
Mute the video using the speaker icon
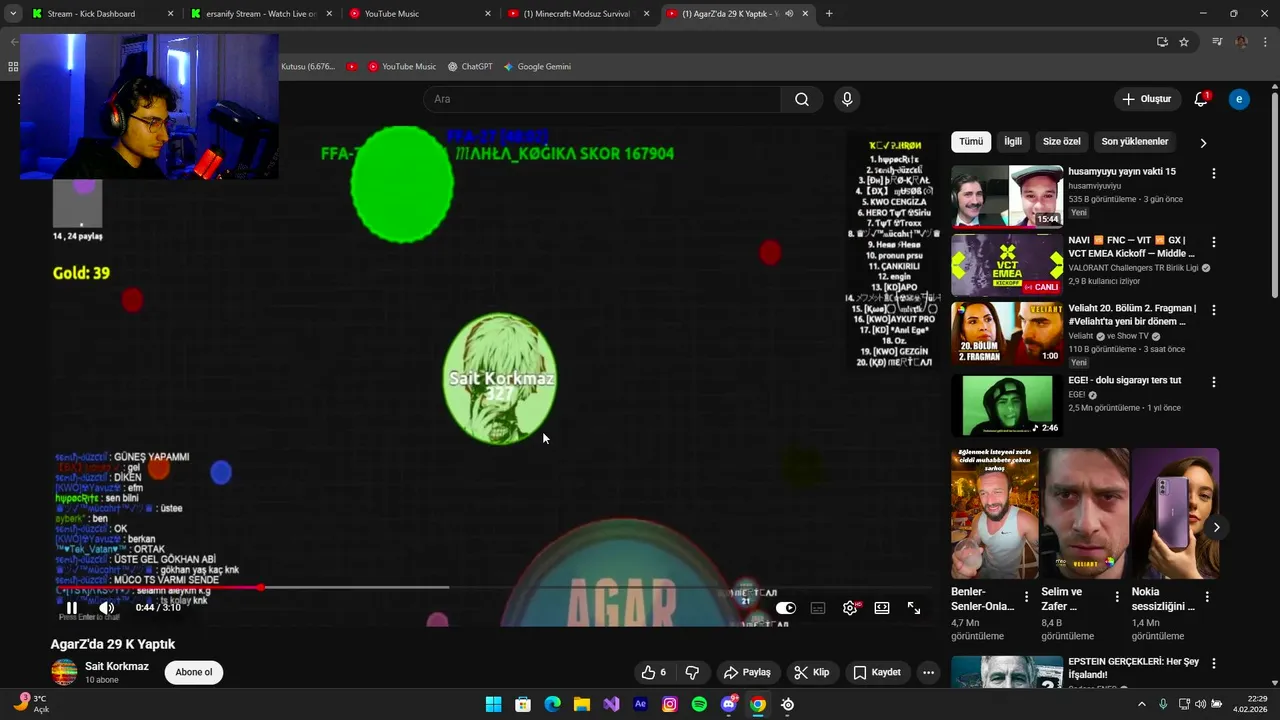106,607
